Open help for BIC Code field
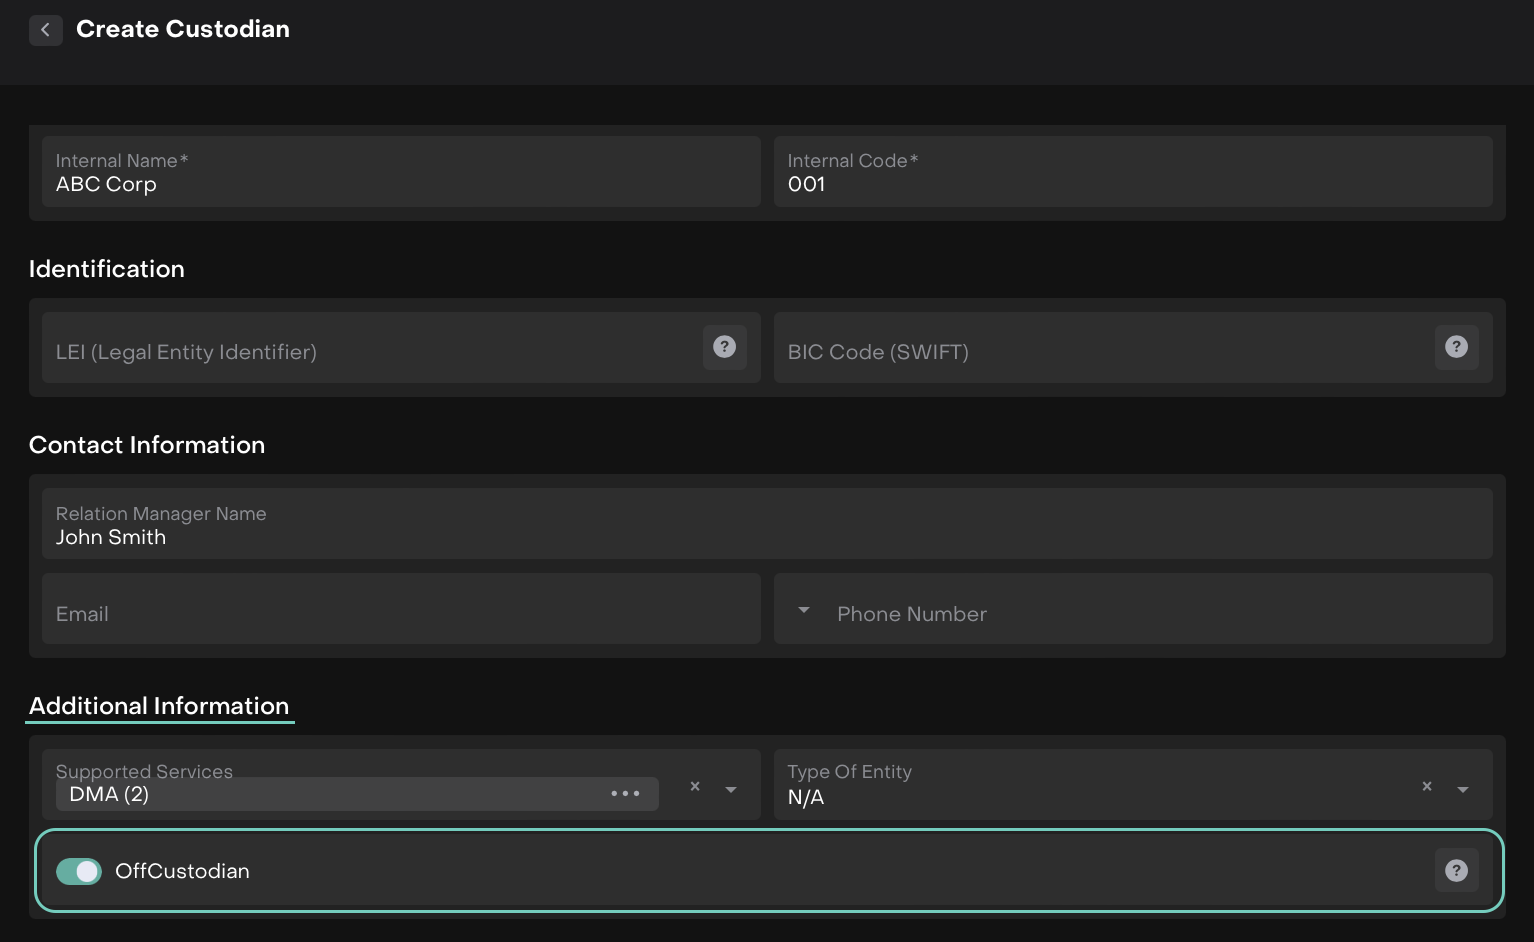 [1456, 347]
